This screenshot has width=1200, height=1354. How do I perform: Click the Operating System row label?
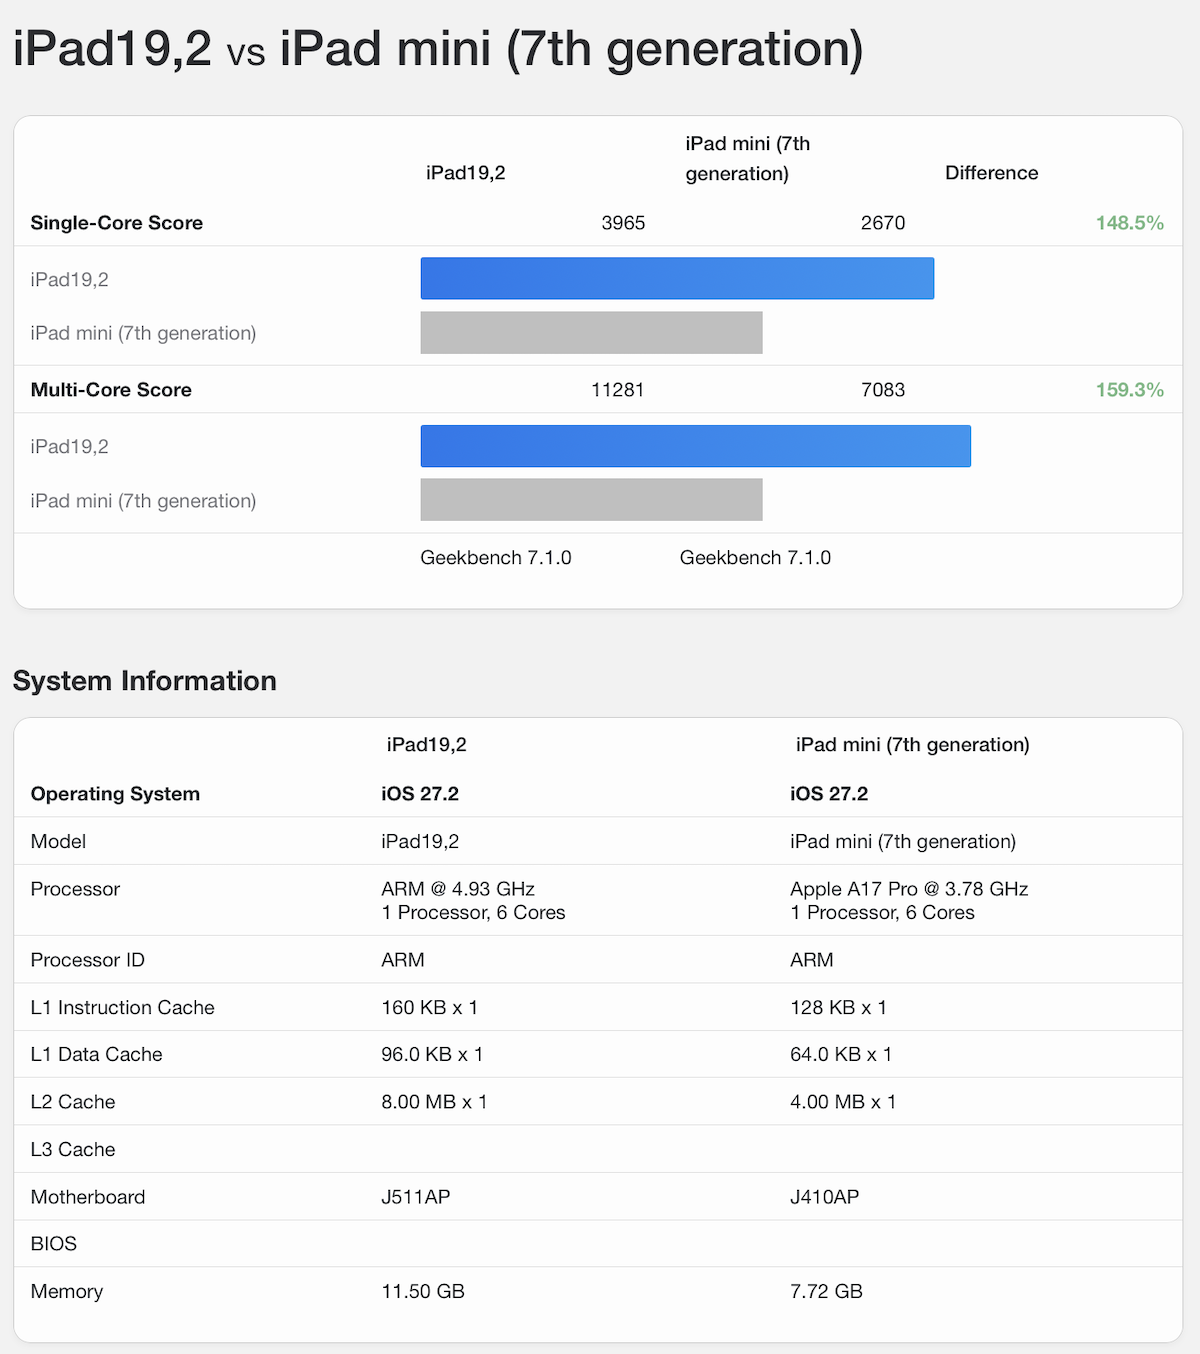115,794
